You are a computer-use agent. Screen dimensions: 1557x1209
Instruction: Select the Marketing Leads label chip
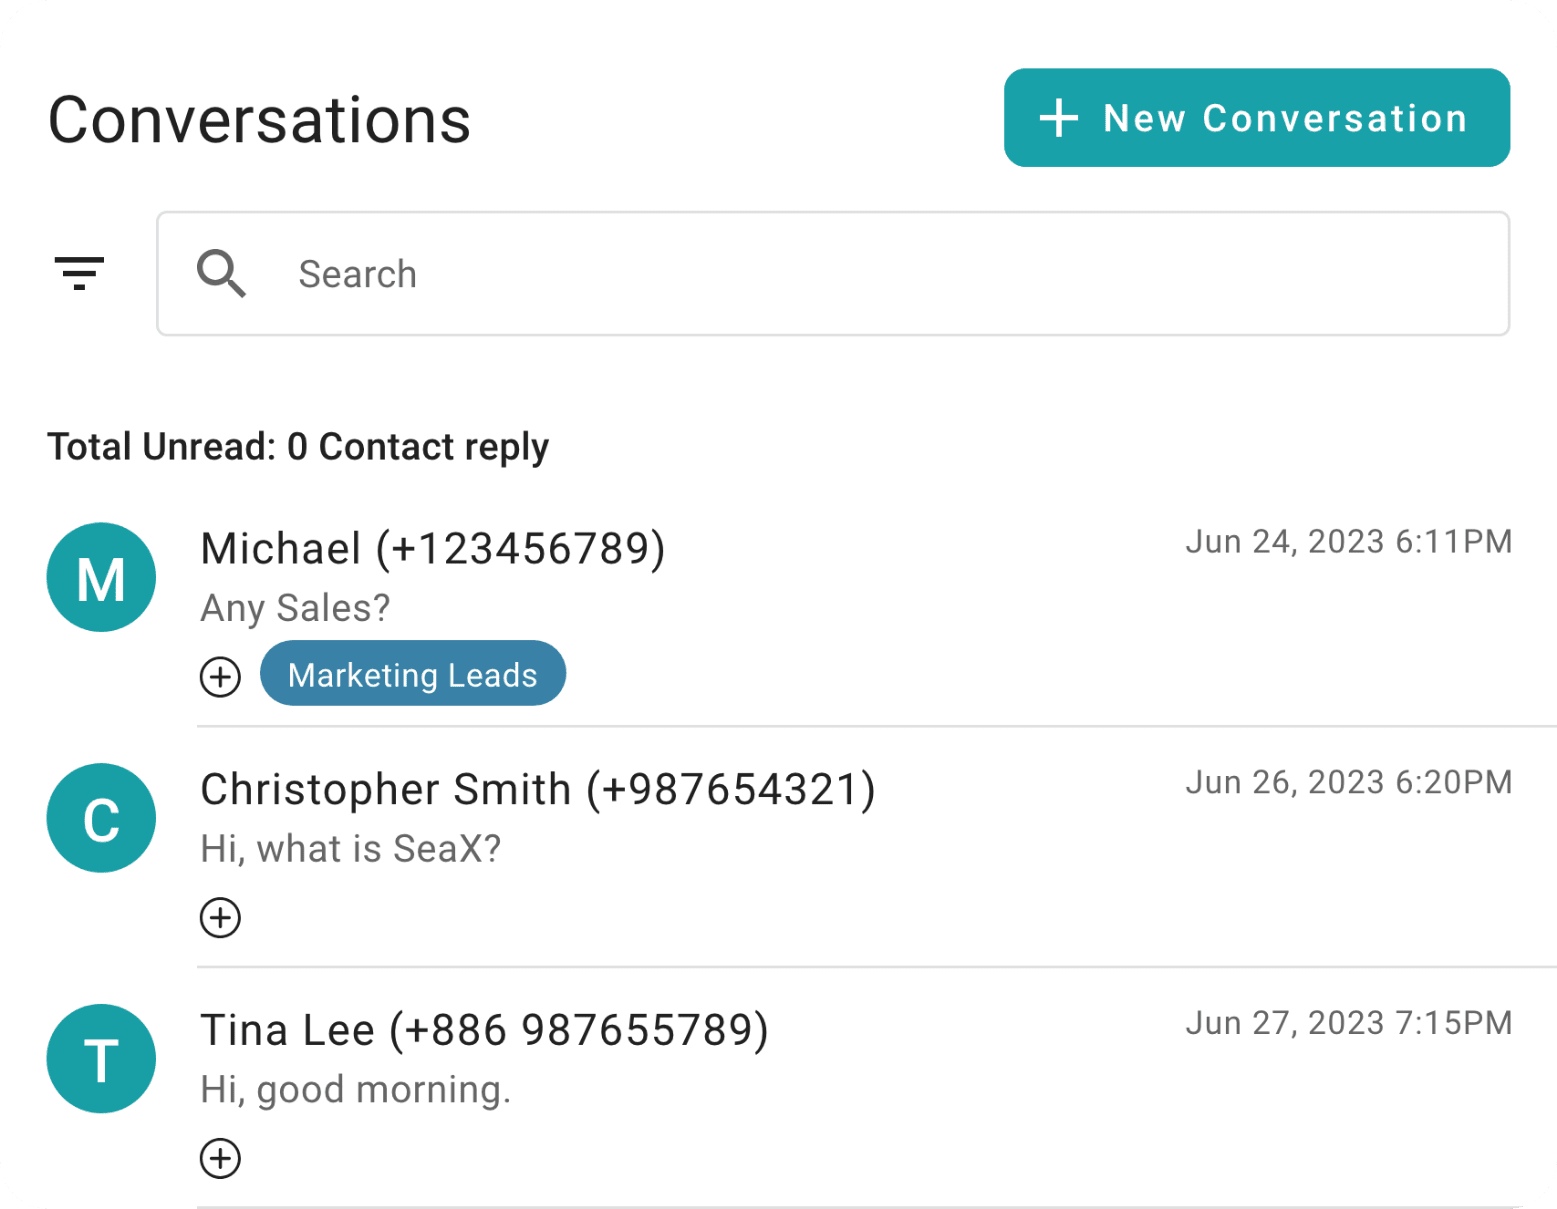pos(413,674)
